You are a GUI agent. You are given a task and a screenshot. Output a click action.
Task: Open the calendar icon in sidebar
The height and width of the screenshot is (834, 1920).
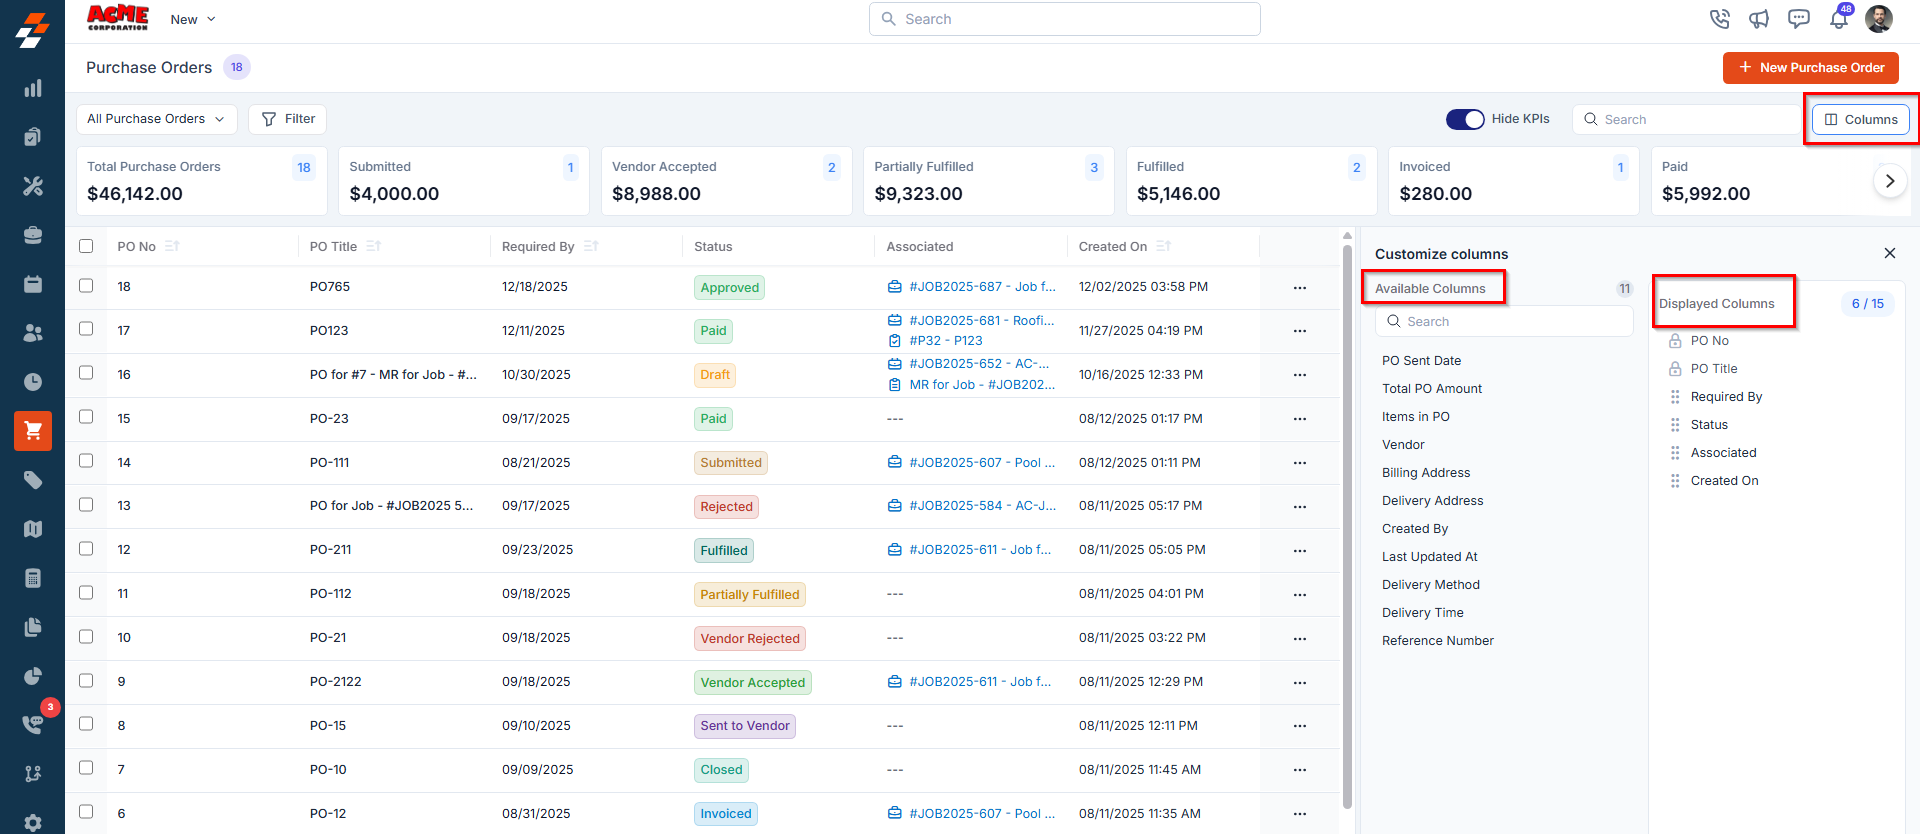coord(33,284)
